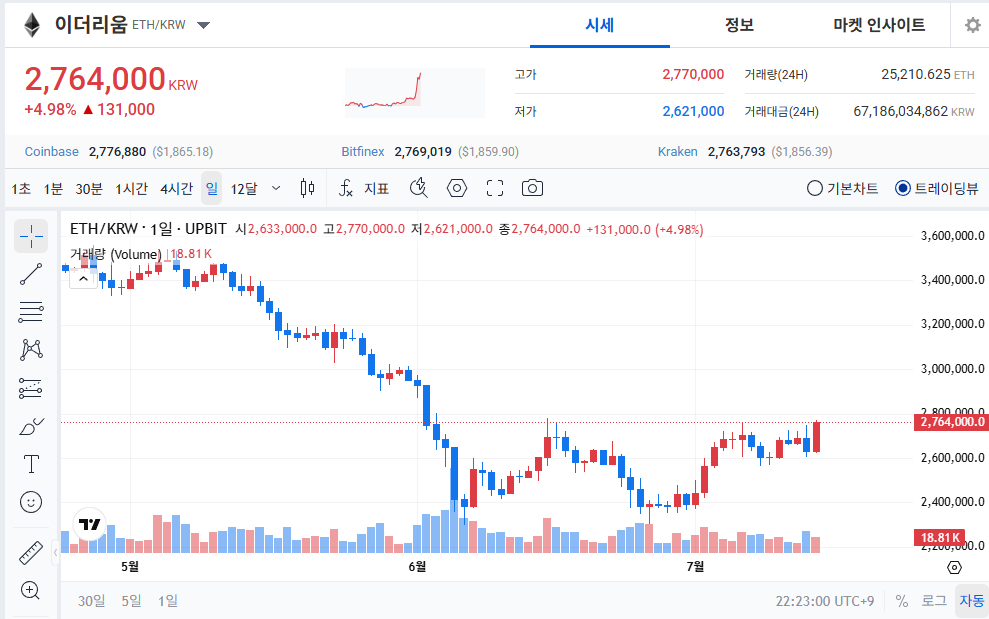Viewport: 989px width, 619px height.
Task: Select the 1시간 interval
Action: tap(131, 189)
